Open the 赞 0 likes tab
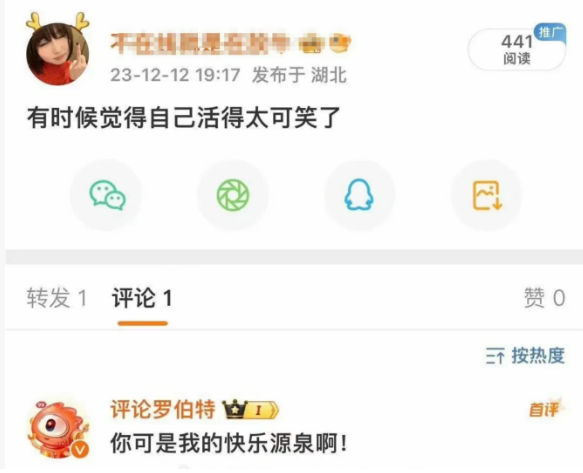 (x=545, y=298)
